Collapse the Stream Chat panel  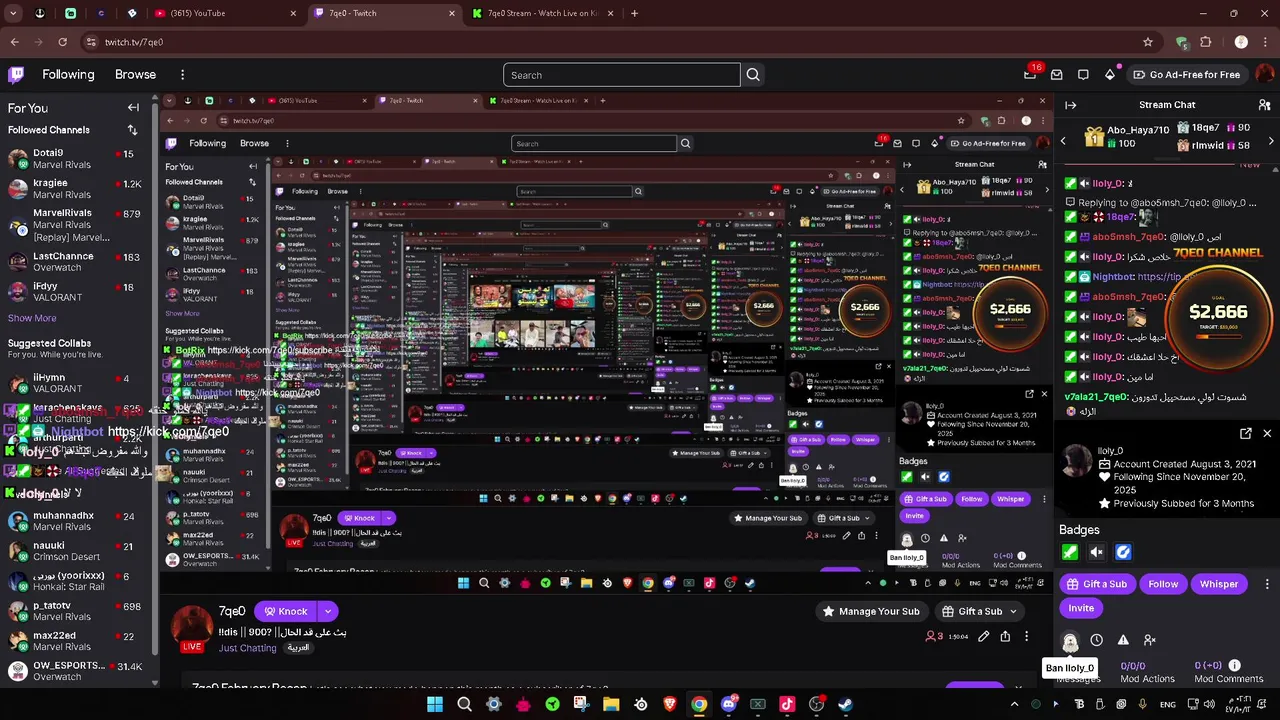(x=1070, y=104)
